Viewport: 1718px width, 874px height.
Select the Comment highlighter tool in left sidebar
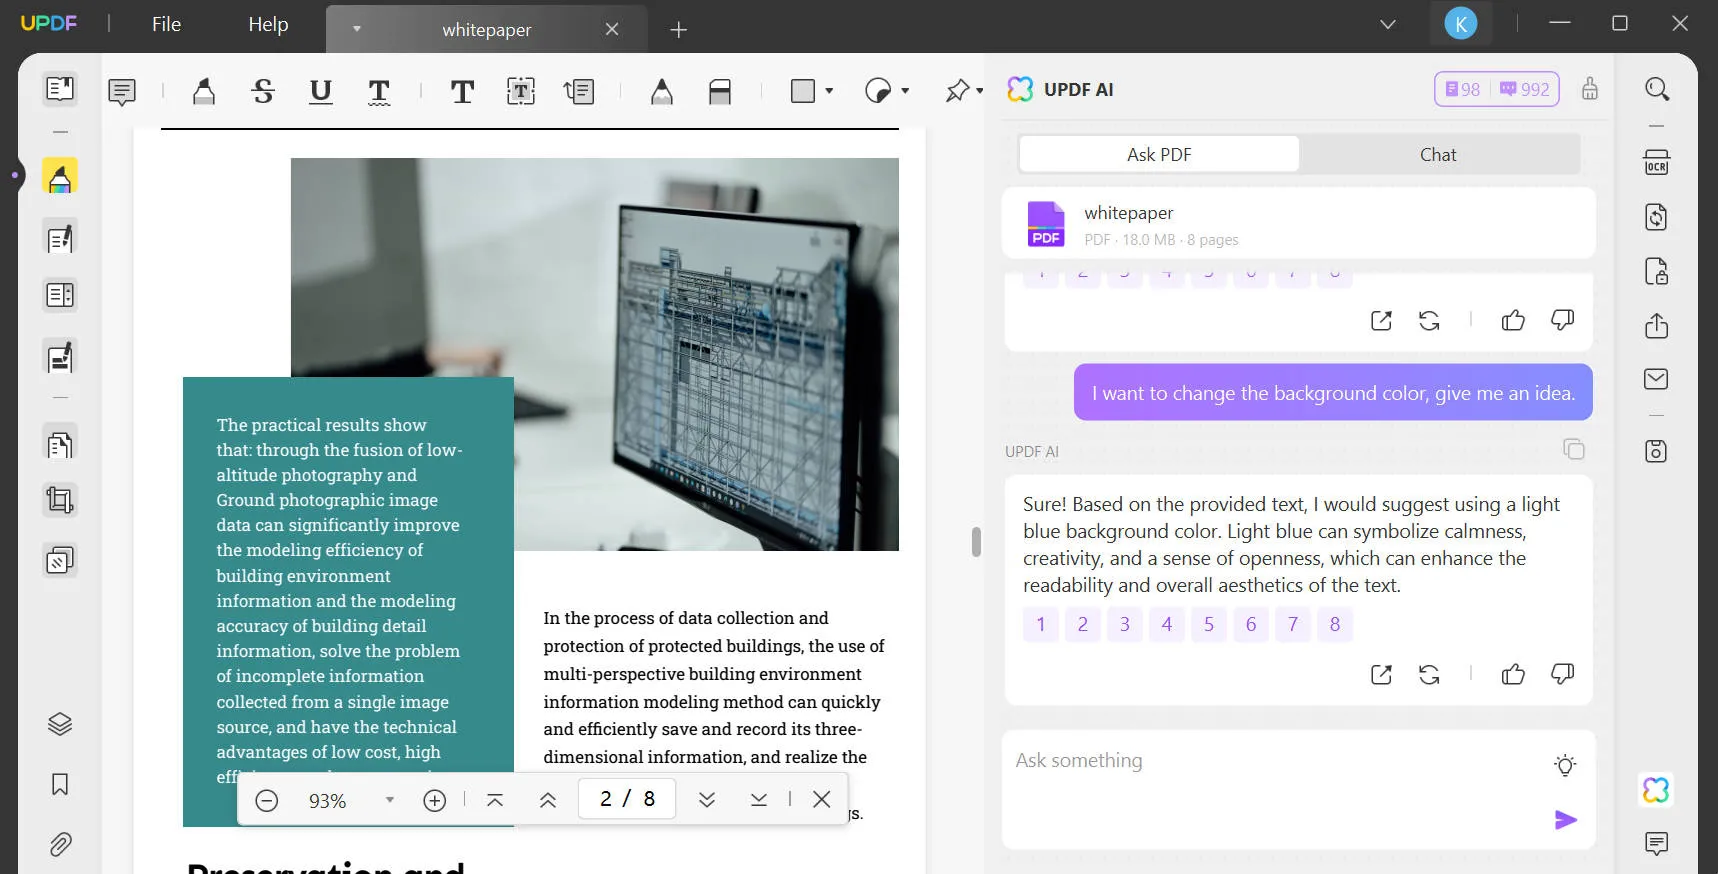click(60, 177)
